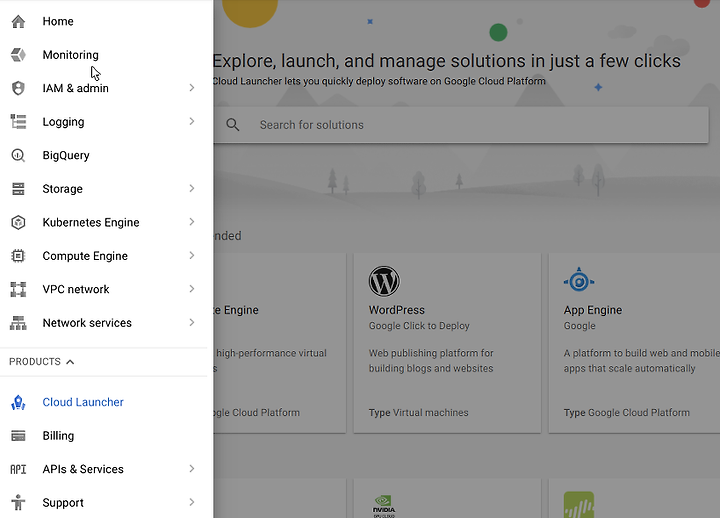720x518 pixels.
Task: Click the Cloud Launcher rocket icon
Action: click(x=18, y=402)
